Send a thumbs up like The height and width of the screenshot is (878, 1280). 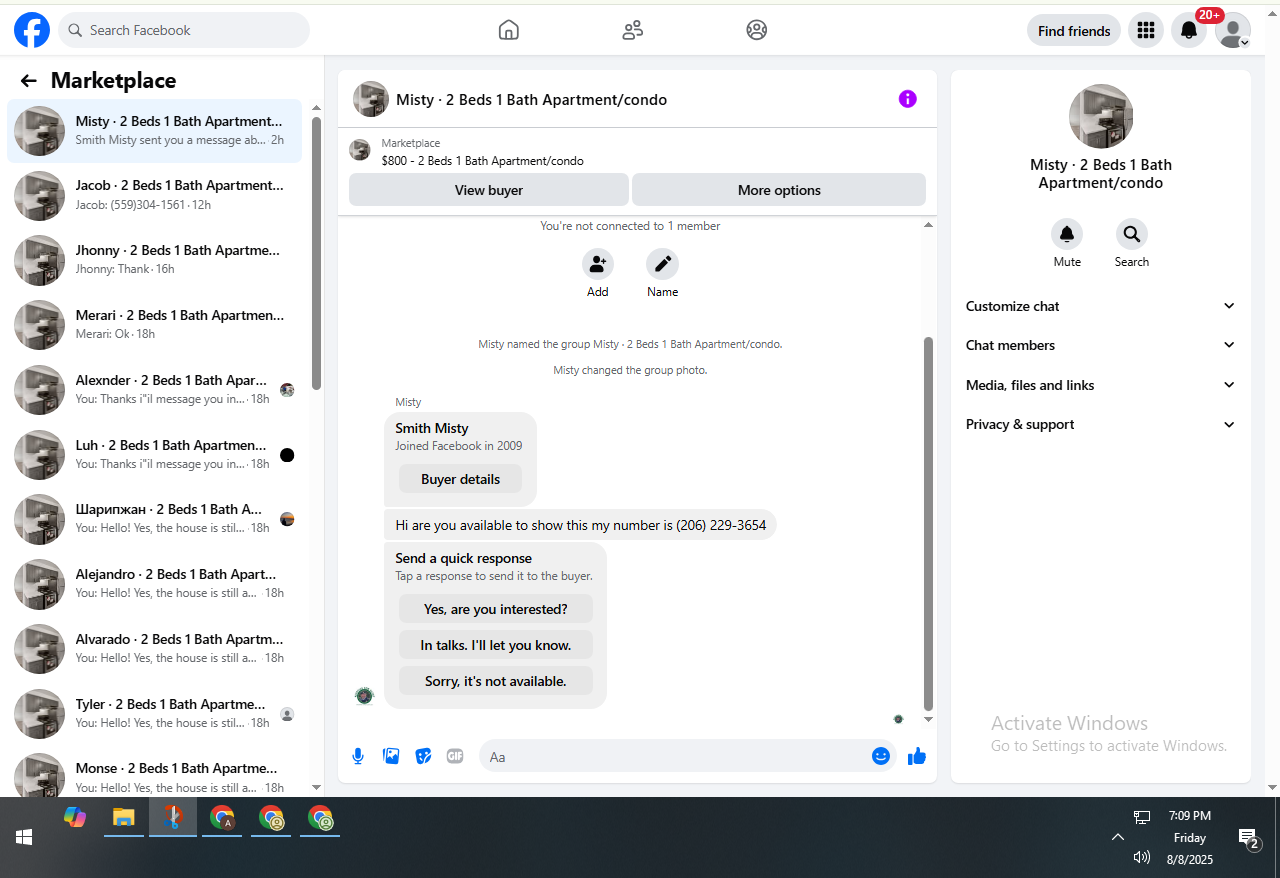pos(917,757)
